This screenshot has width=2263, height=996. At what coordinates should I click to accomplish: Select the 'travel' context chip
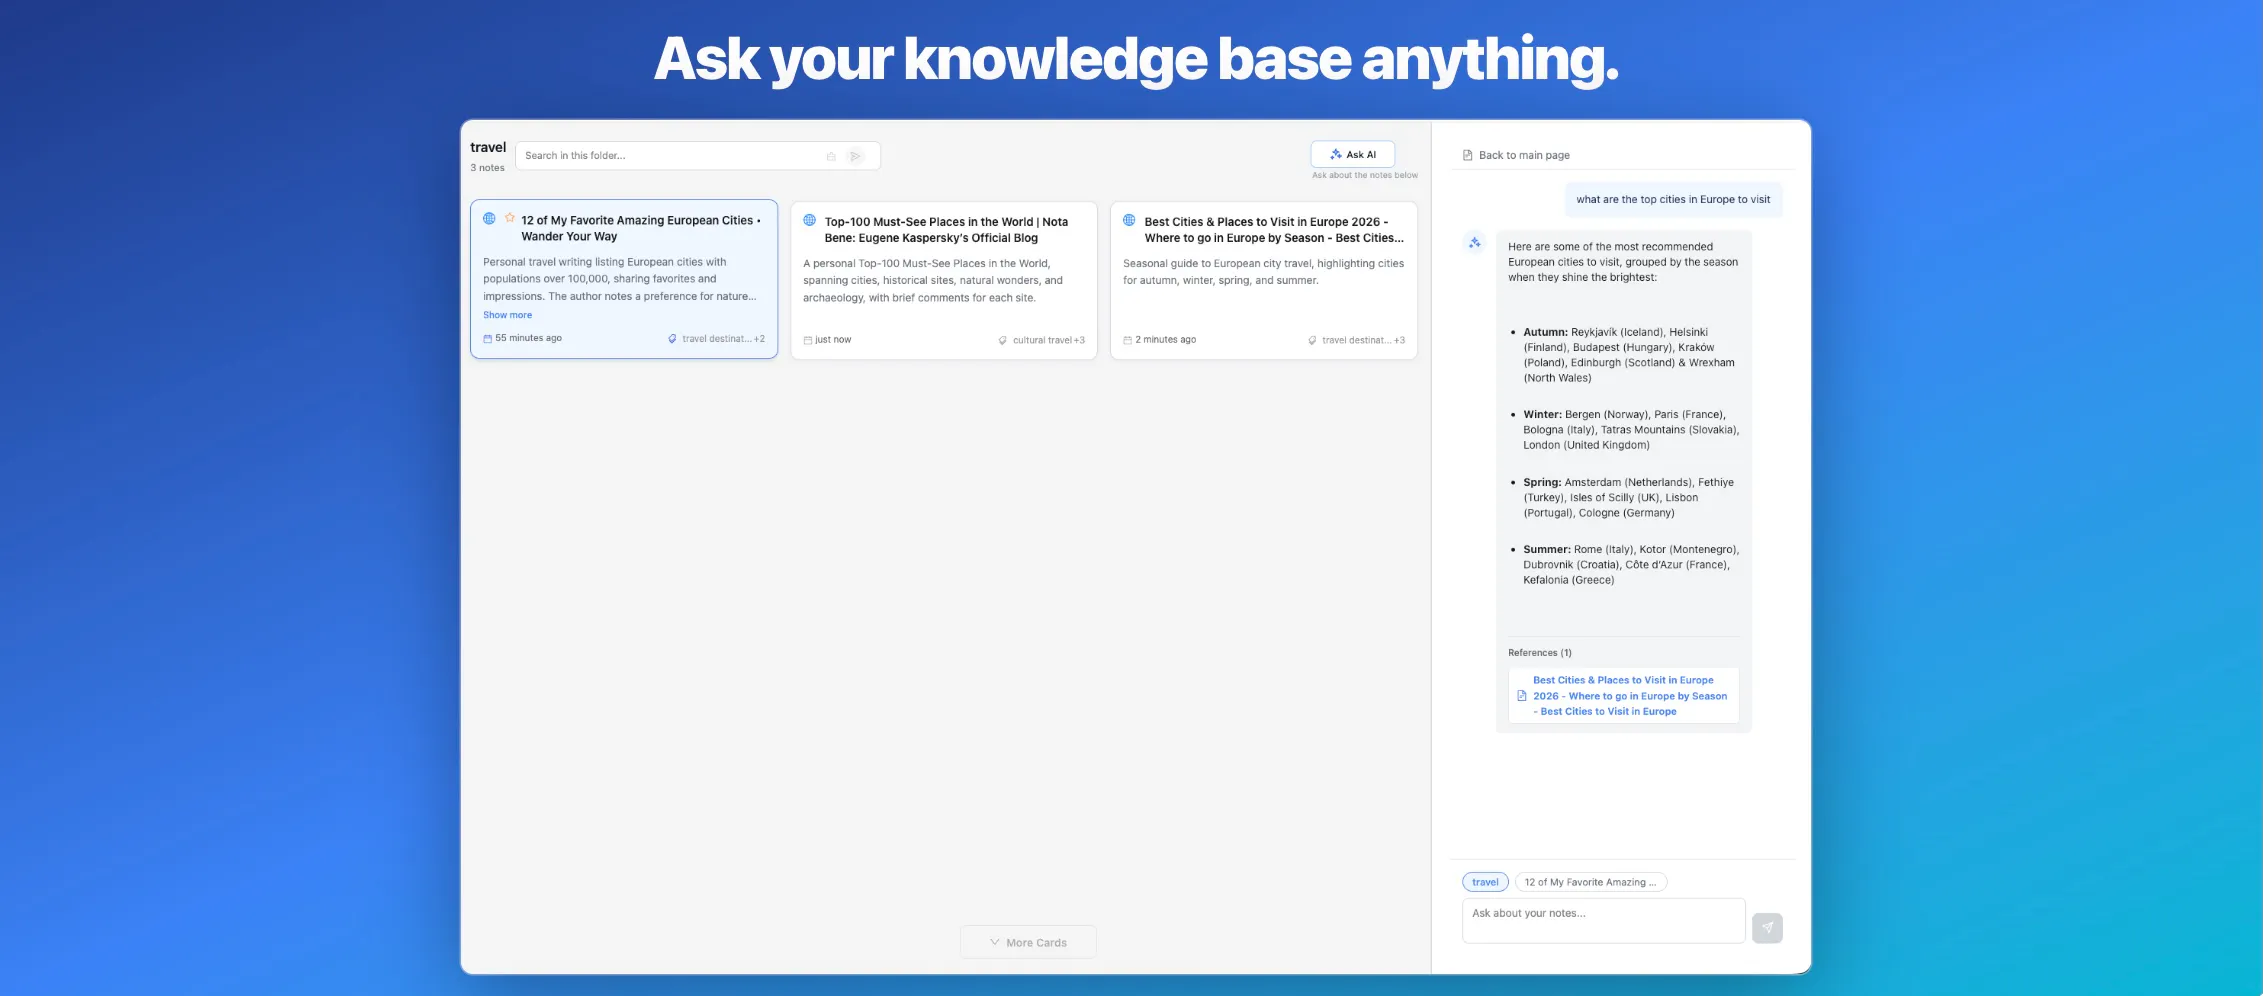(1485, 882)
